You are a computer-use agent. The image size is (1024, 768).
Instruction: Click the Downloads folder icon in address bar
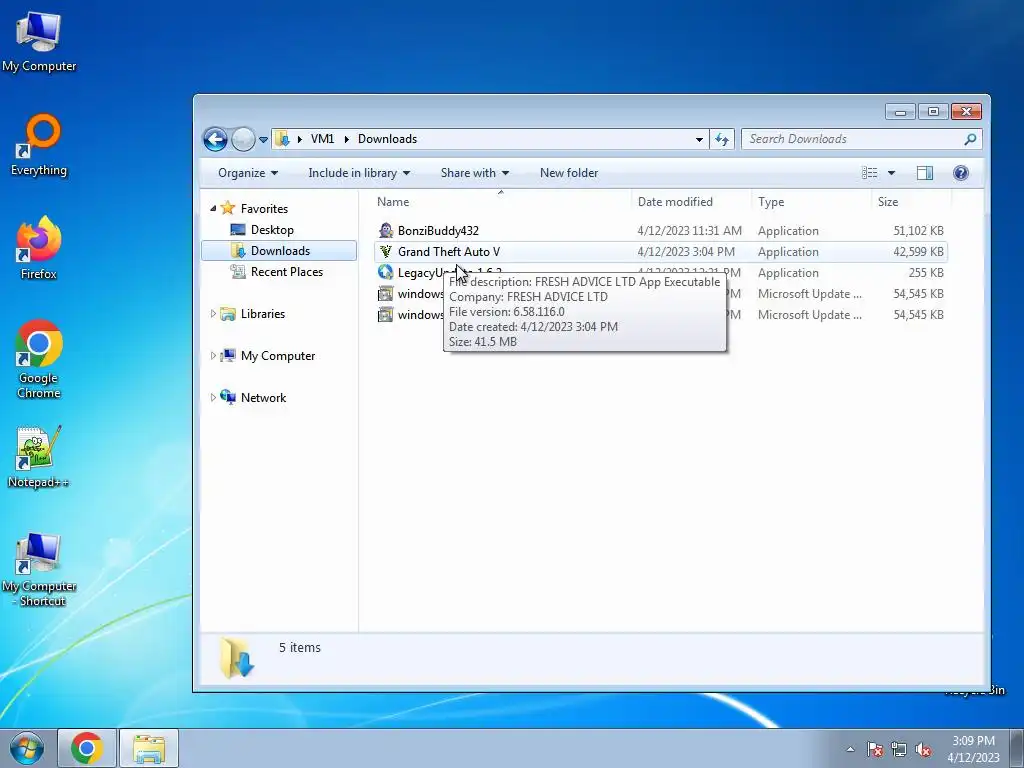[282, 138]
